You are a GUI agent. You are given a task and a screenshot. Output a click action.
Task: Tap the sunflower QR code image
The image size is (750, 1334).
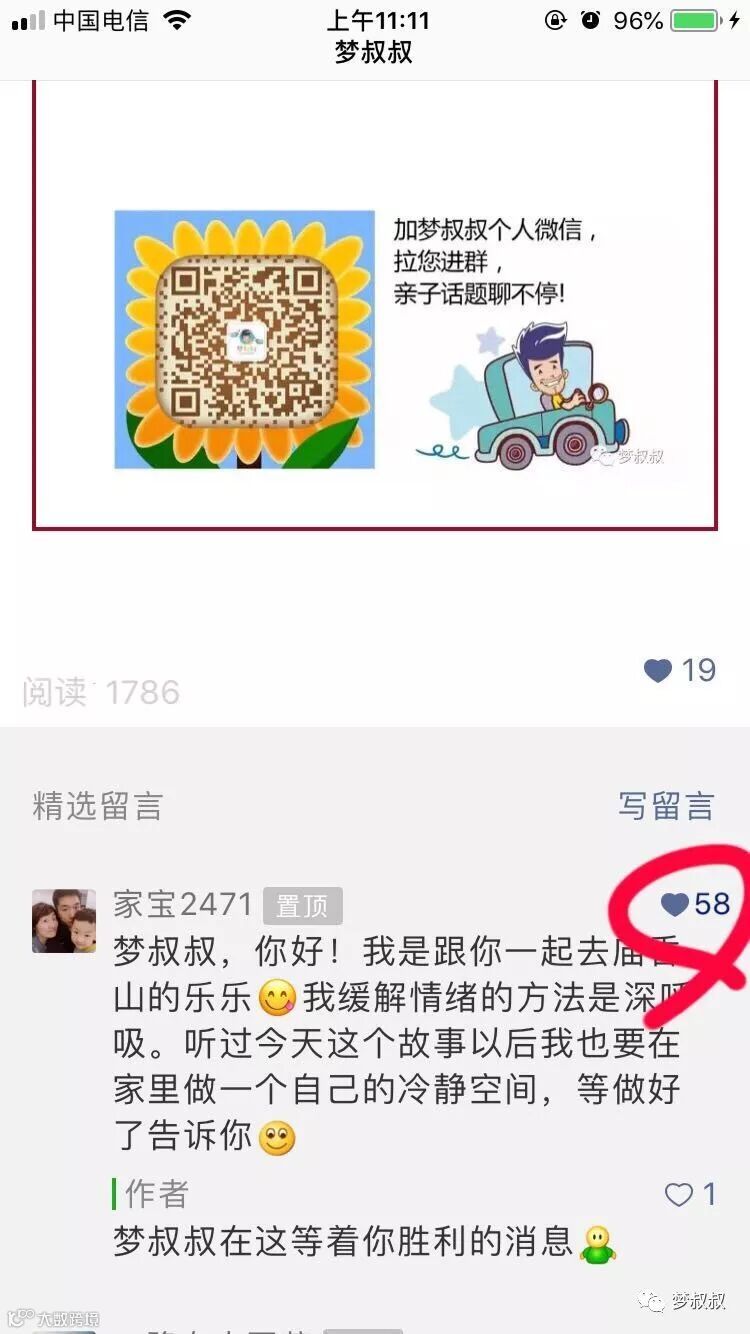244,339
